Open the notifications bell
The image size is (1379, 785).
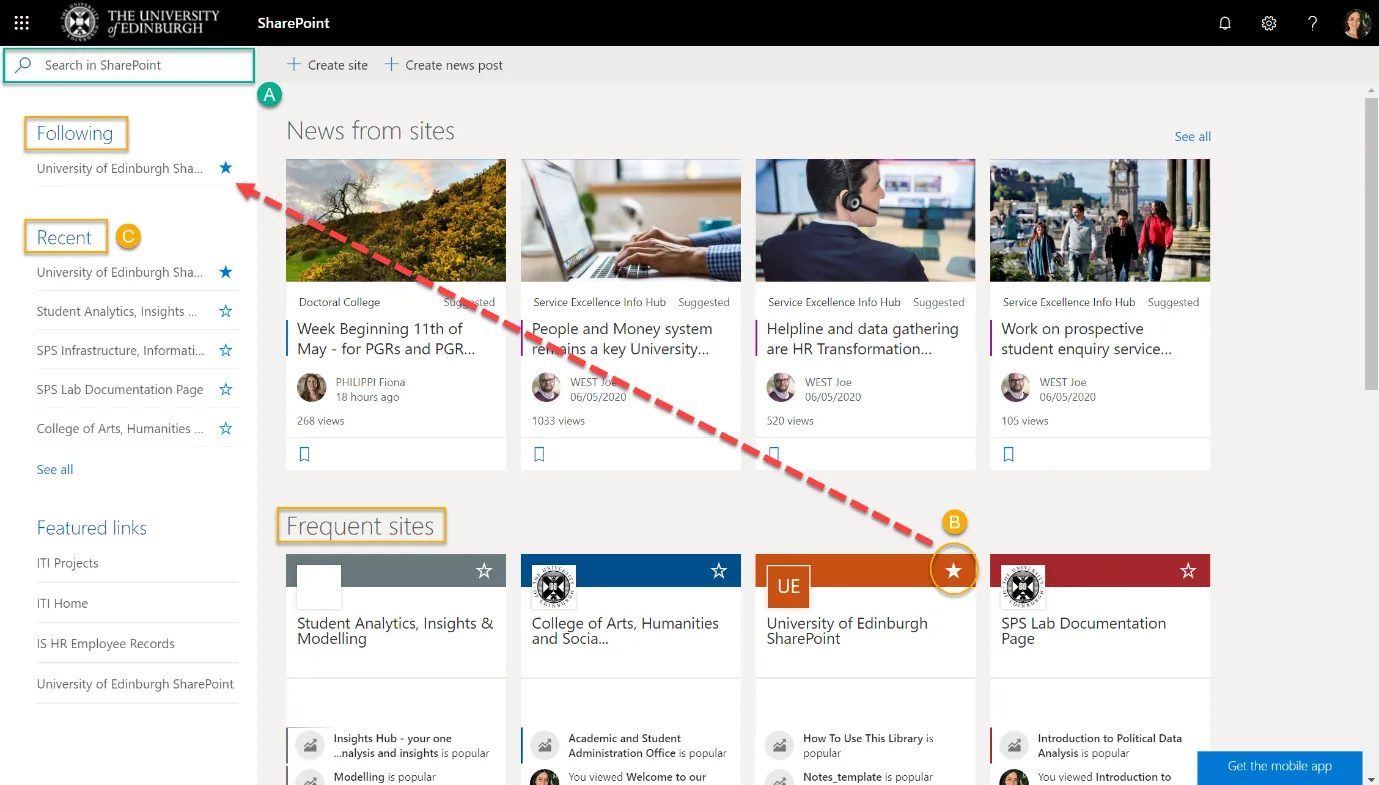point(1224,22)
